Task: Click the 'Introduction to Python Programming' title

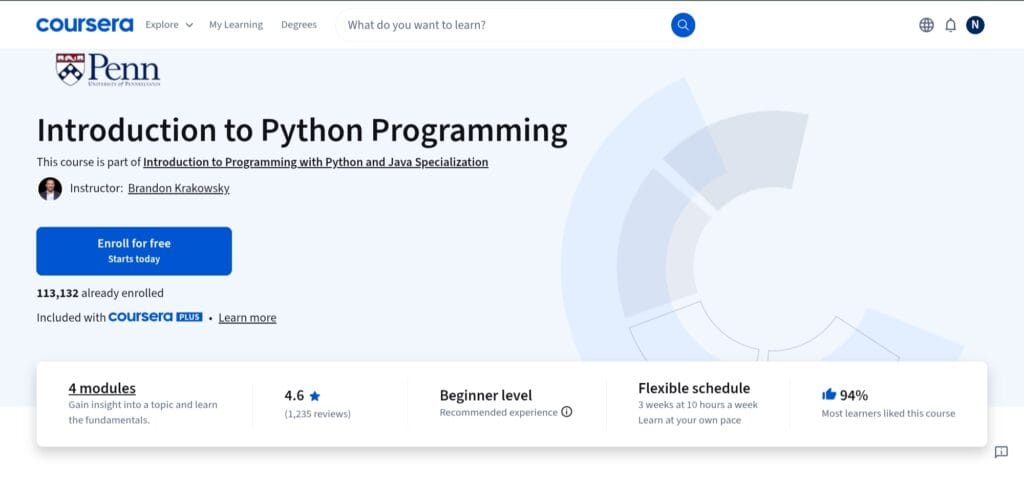Action: tap(302, 131)
